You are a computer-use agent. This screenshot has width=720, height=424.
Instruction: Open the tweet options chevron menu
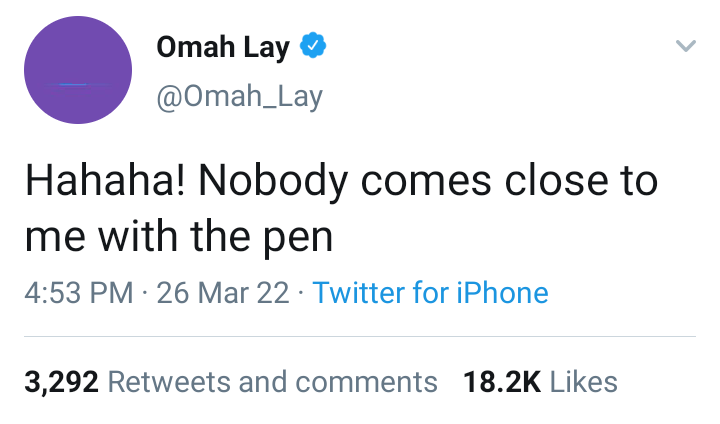click(685, 47)
